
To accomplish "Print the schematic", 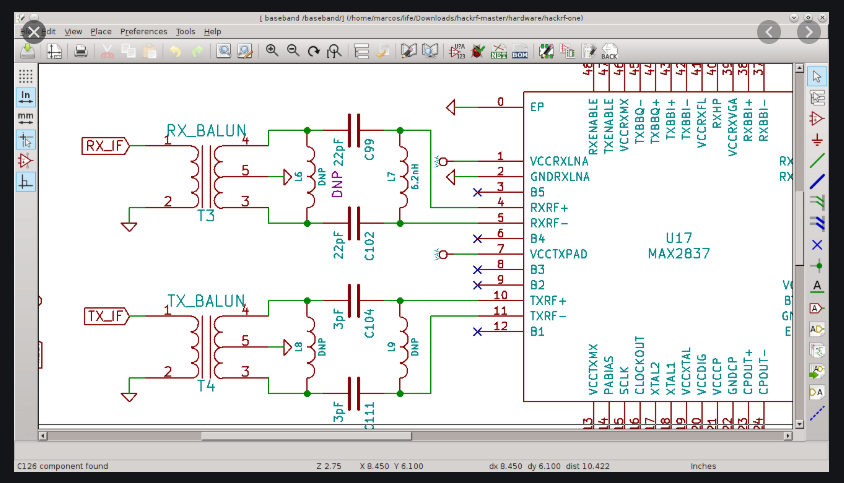I will coord(81,51).
